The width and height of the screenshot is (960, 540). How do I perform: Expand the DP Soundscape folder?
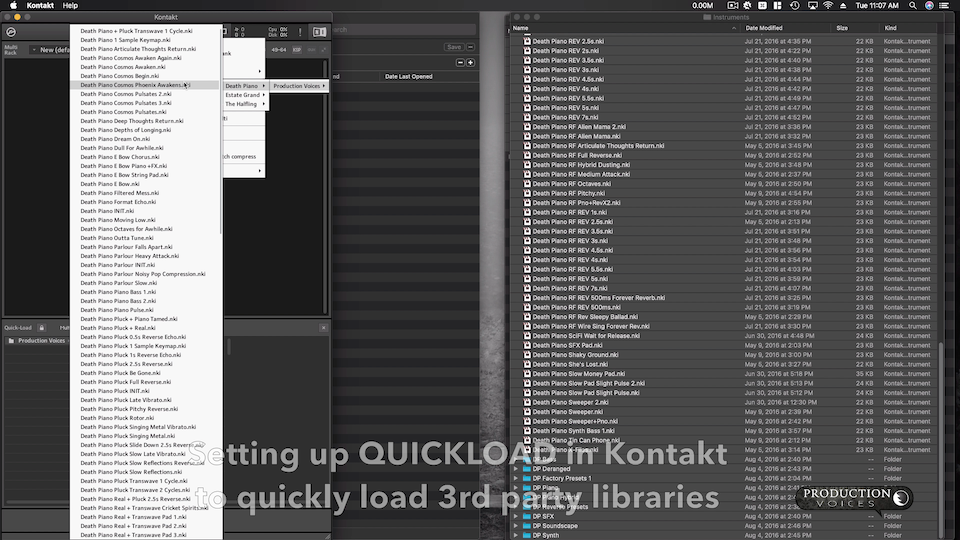[x=516, y=526]
